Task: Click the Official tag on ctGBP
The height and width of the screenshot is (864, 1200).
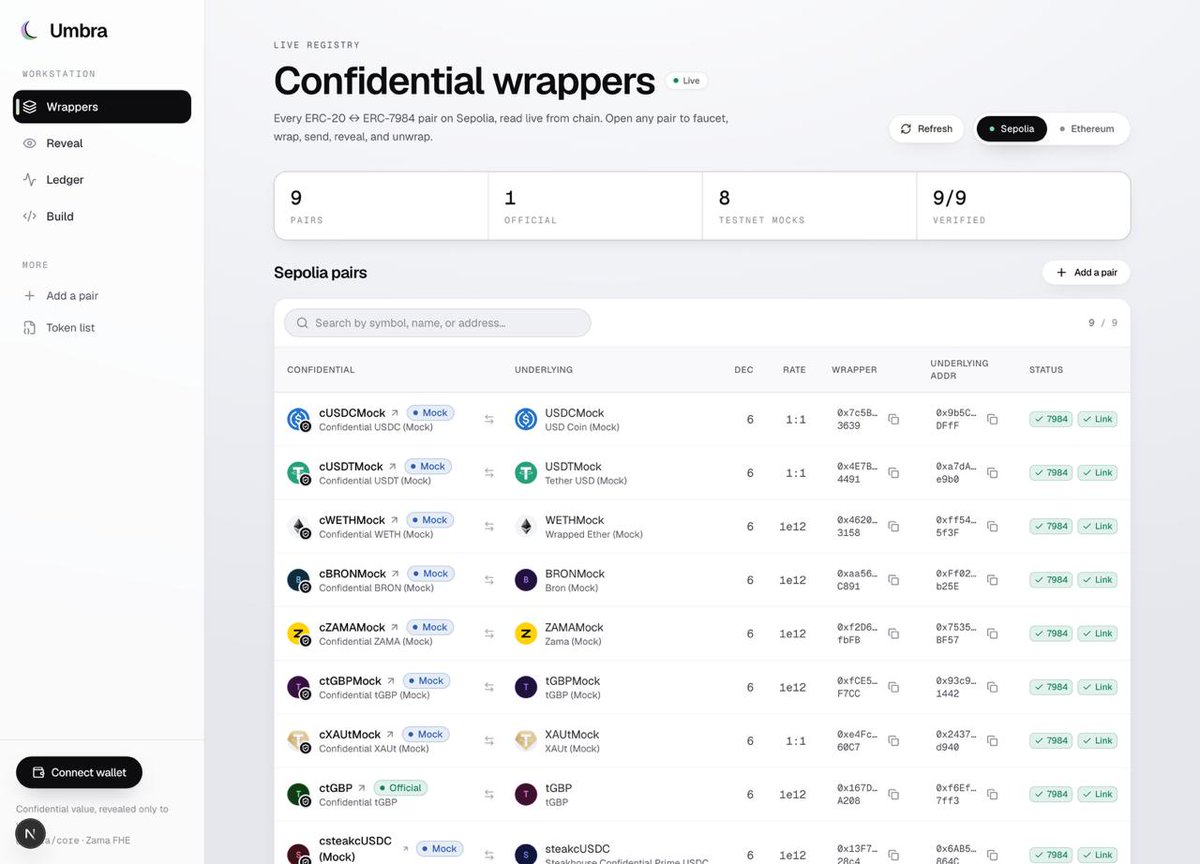Action: (400, 788)
